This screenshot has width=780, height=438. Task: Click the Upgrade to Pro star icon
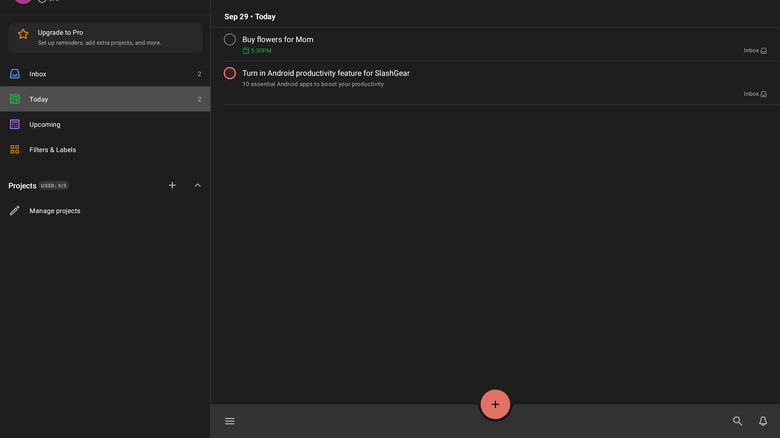click(23, 34)
